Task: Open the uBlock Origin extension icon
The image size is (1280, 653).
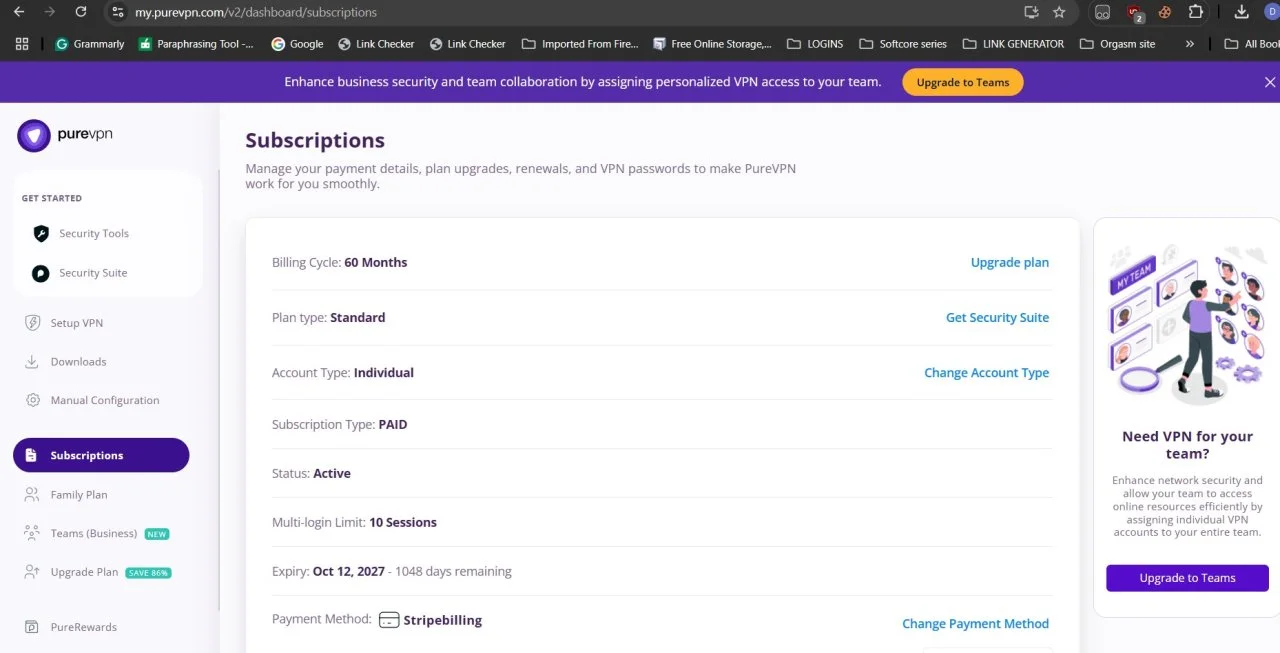Action: (1135, 13)
